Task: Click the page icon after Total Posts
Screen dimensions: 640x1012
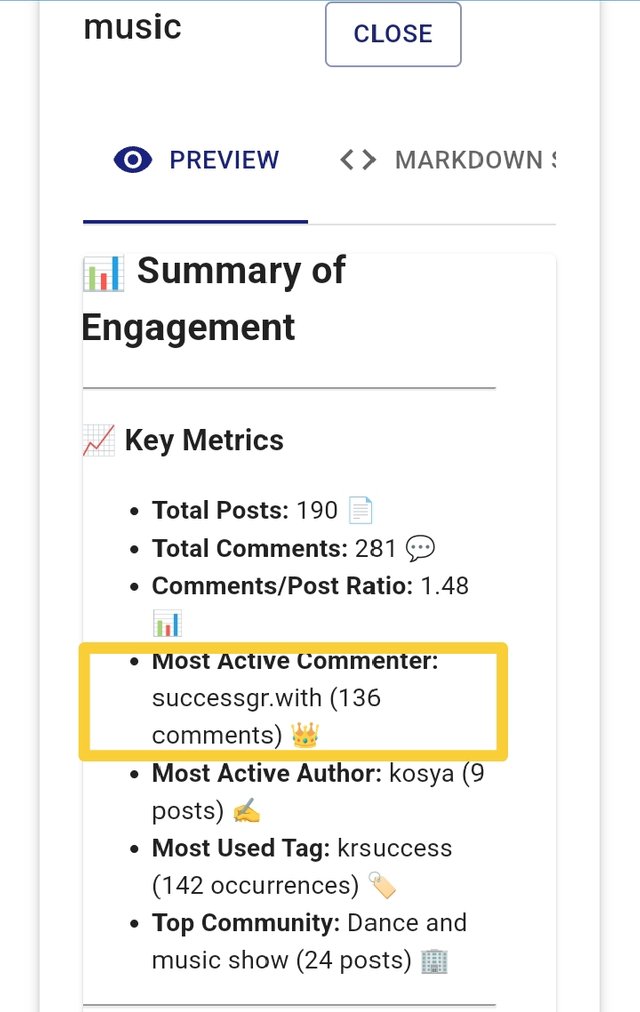Action: coord(360,511)
